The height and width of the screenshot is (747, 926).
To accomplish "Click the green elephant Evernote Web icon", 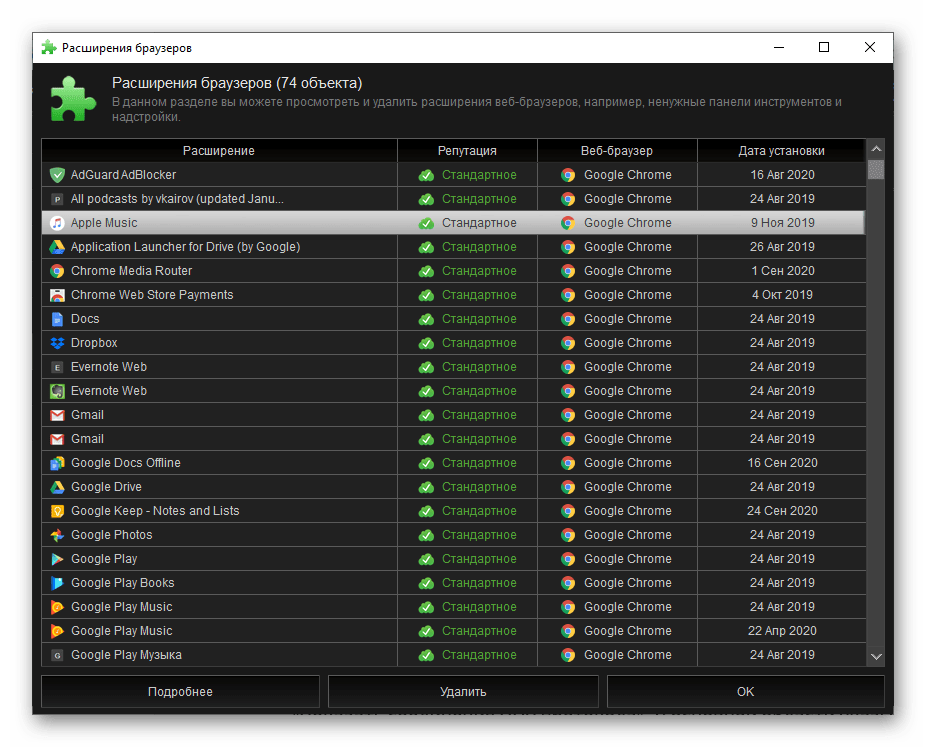I will (x=57, y=391).
